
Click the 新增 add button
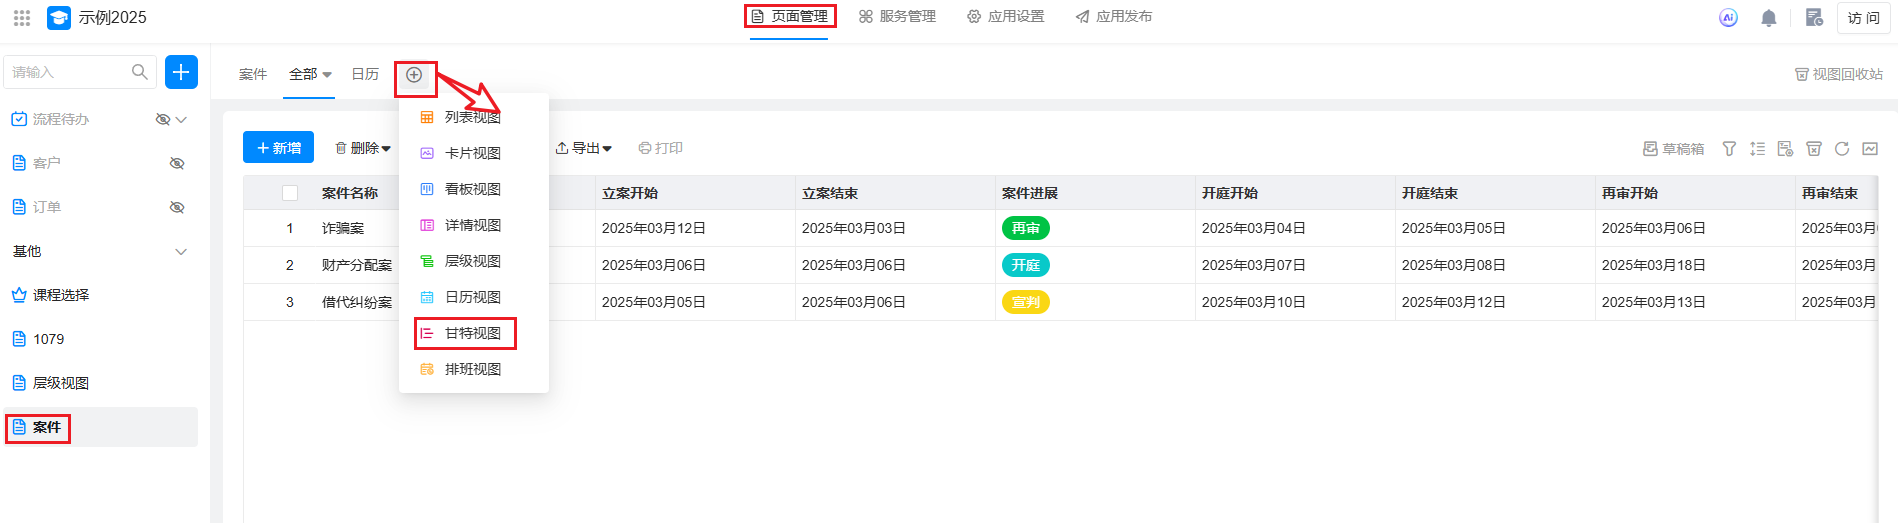pos(278,148)
